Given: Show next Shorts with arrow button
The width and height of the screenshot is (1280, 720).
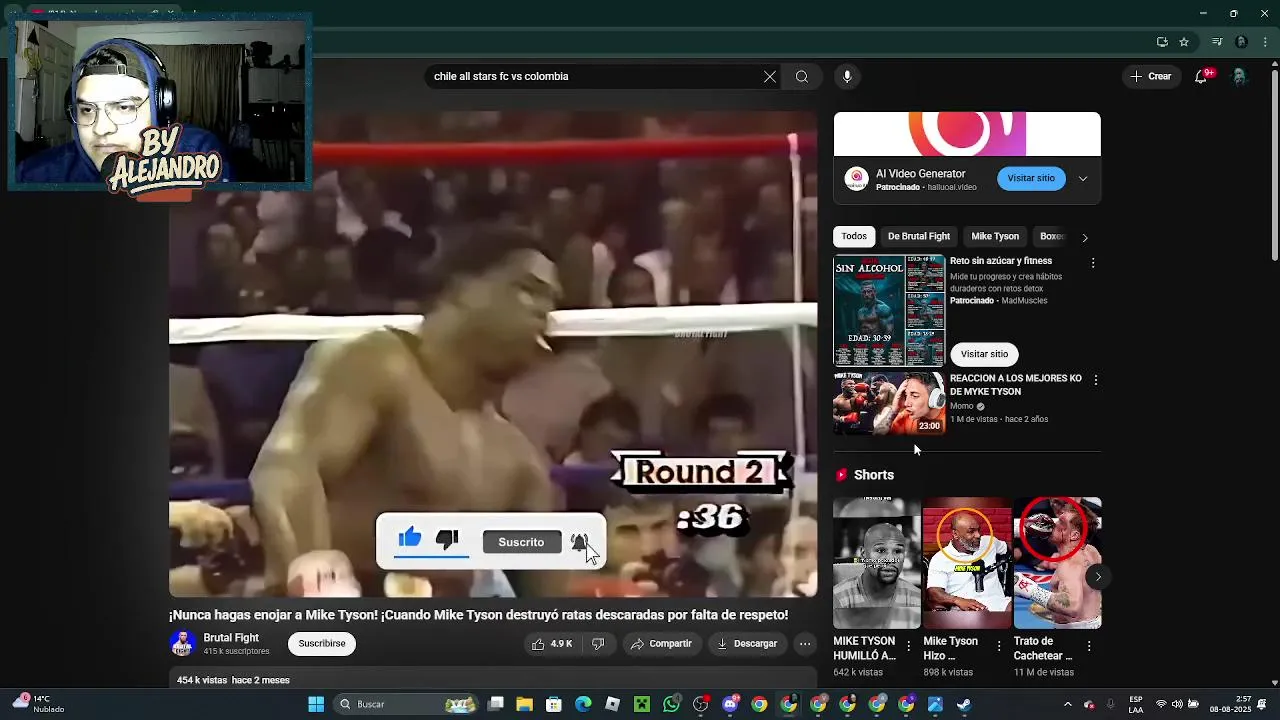Looking at the screenshot, I should (1098, 576).
